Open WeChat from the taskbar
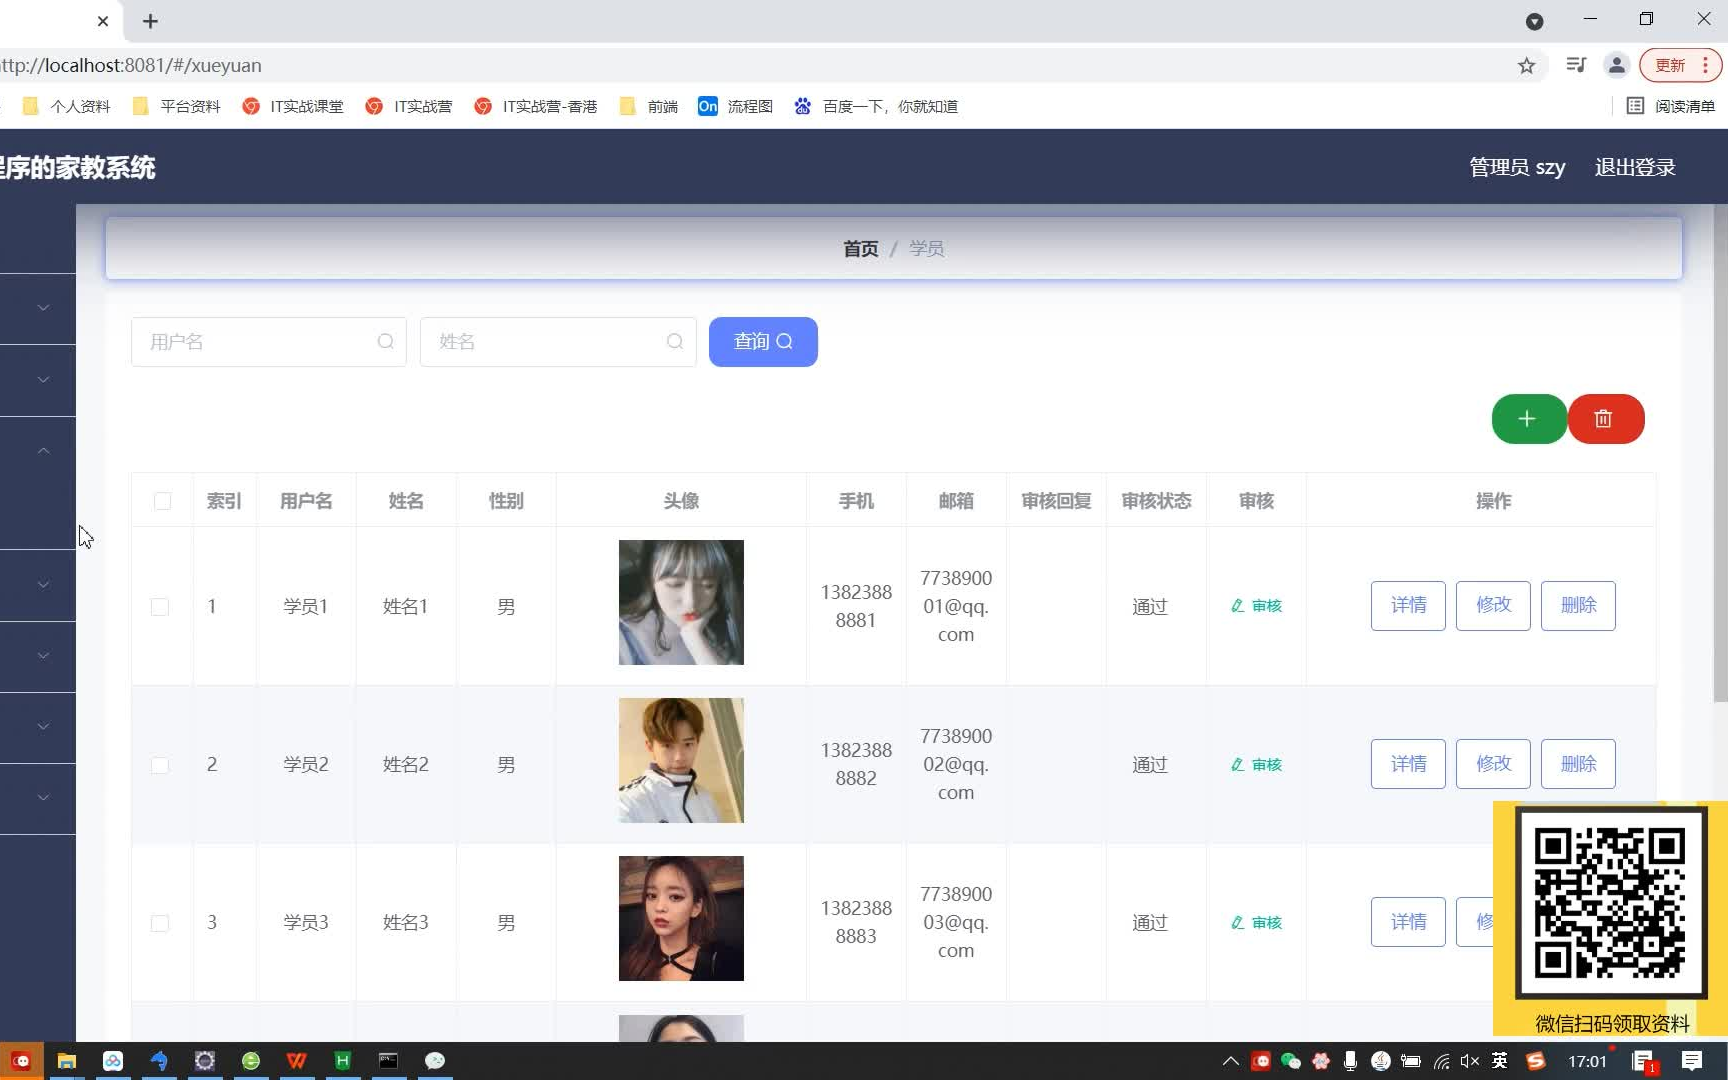Screen dimensions: 1728x1080 [x=435, y=1060]
